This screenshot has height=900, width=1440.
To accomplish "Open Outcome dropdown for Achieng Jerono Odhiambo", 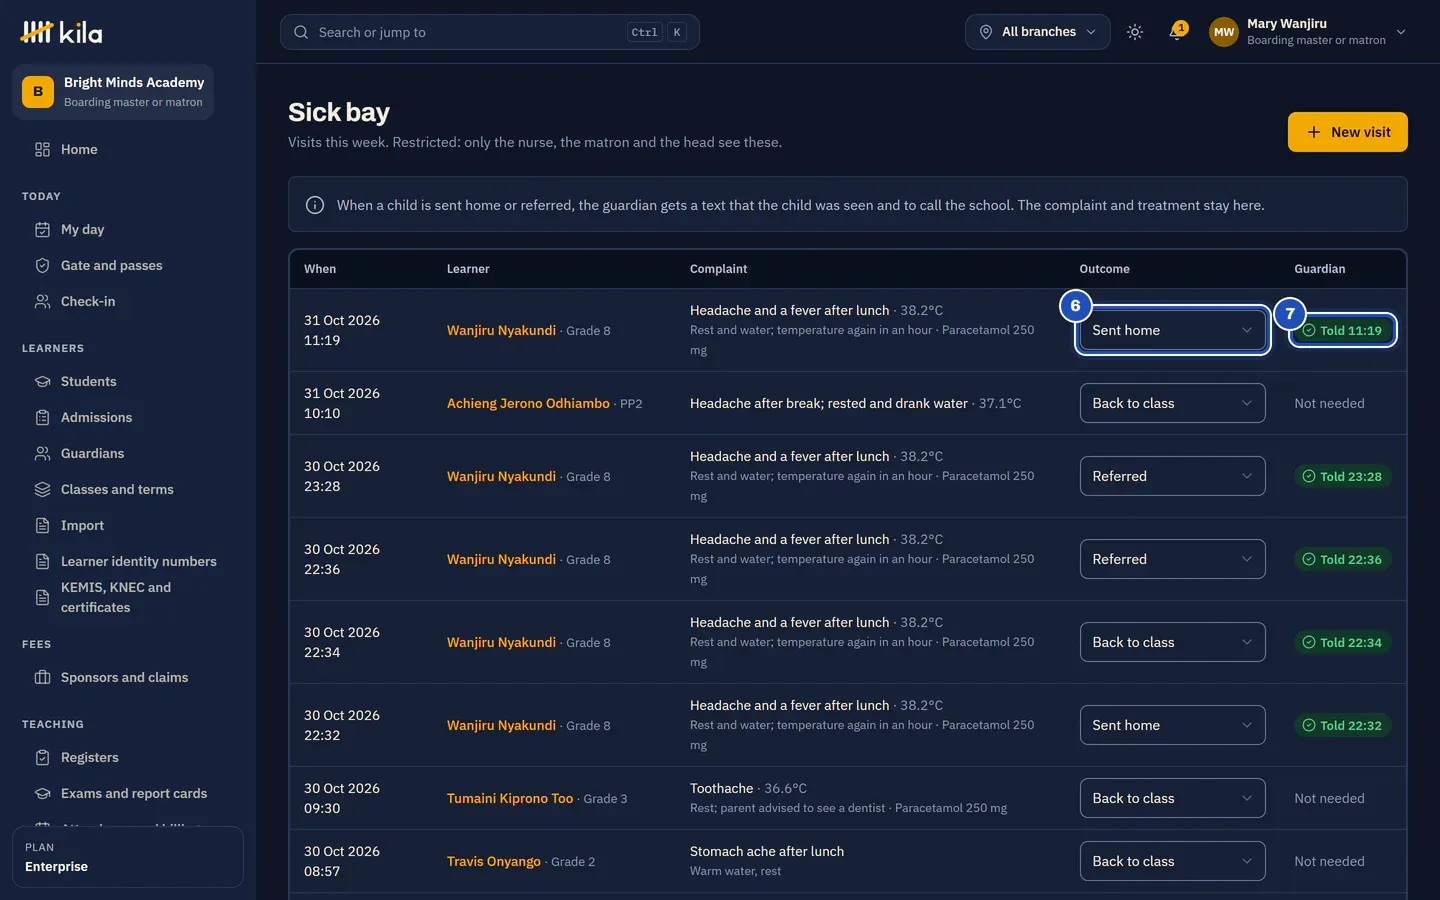I will [x=1172, y=403].
